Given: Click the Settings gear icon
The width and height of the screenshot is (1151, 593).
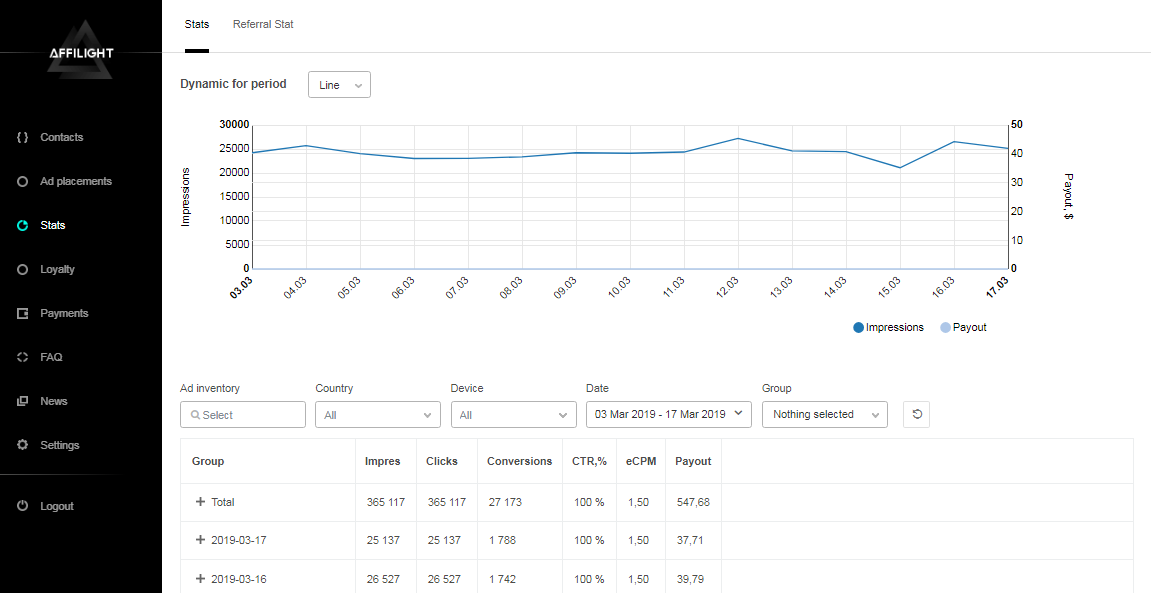Looking at the screenshot, I should [23, 445].
